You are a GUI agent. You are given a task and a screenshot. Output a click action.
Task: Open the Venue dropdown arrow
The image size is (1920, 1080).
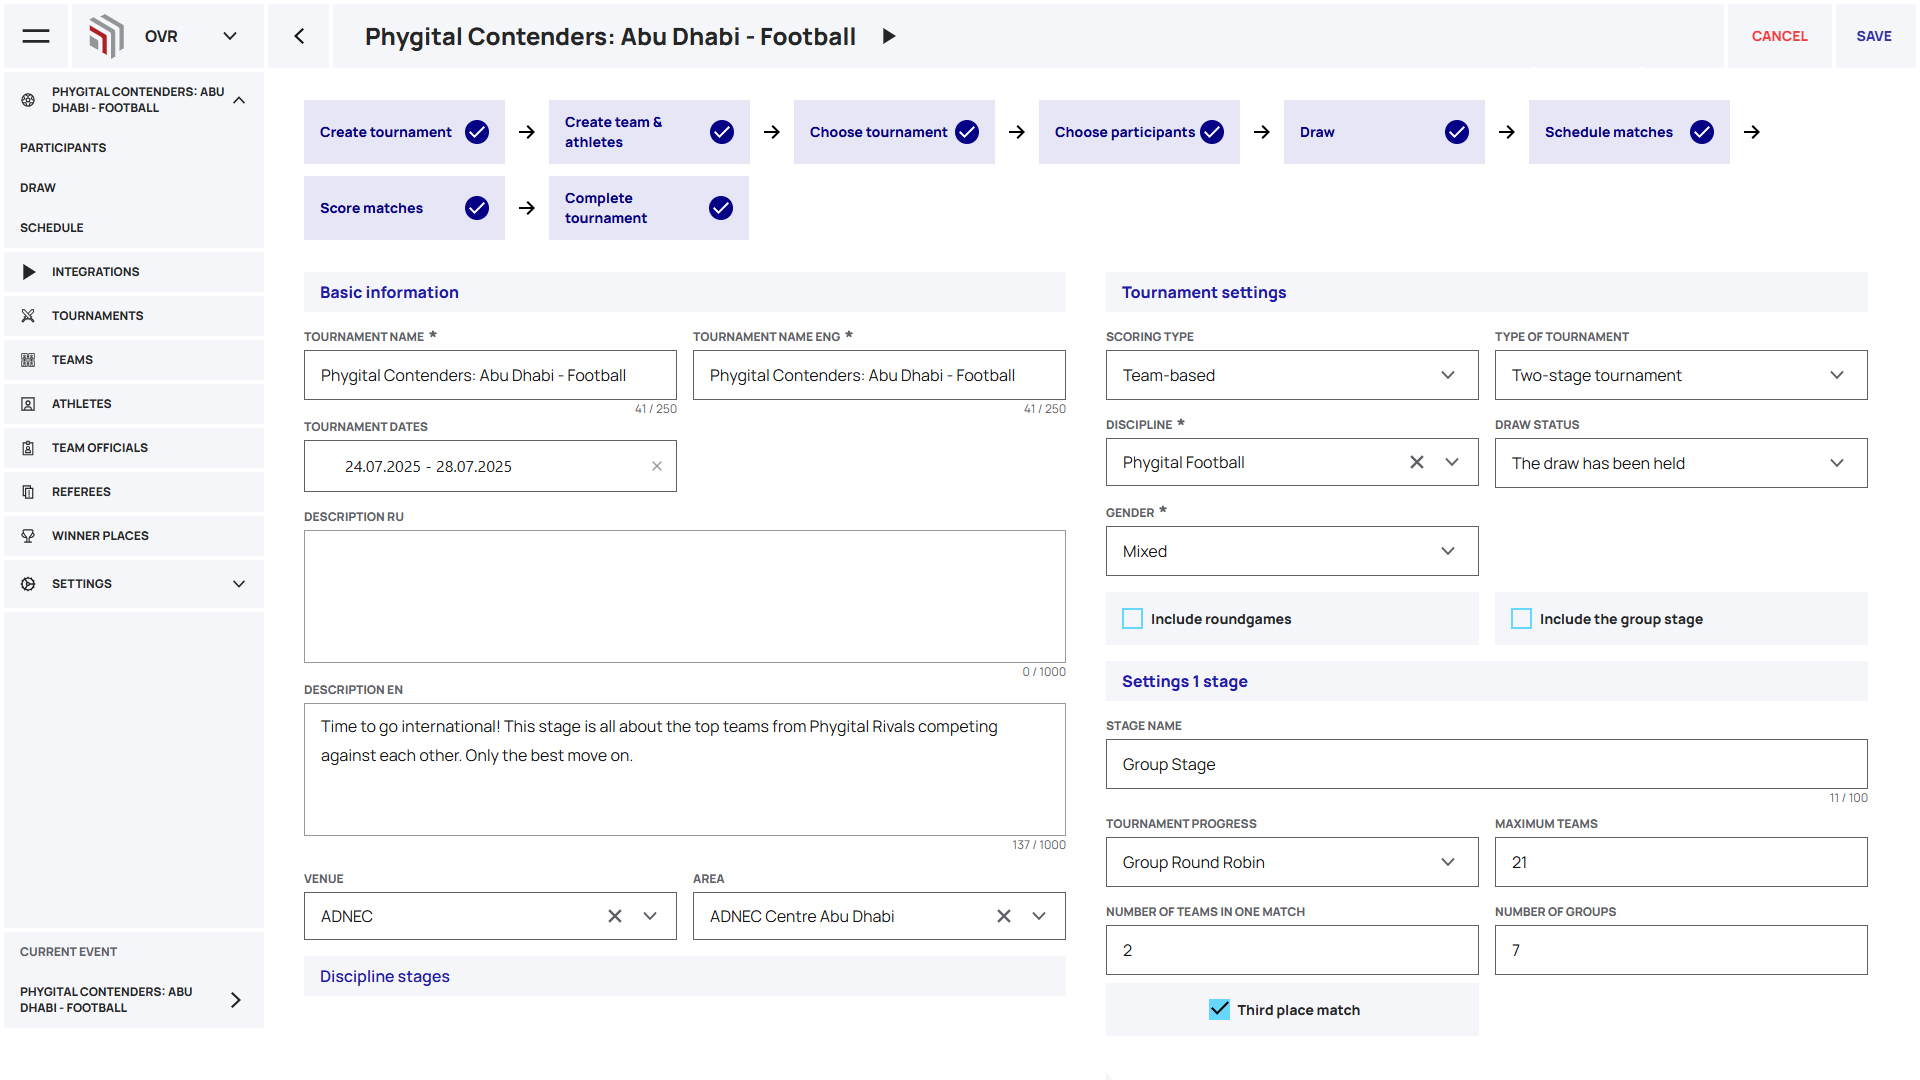click(x=650, y=916)
